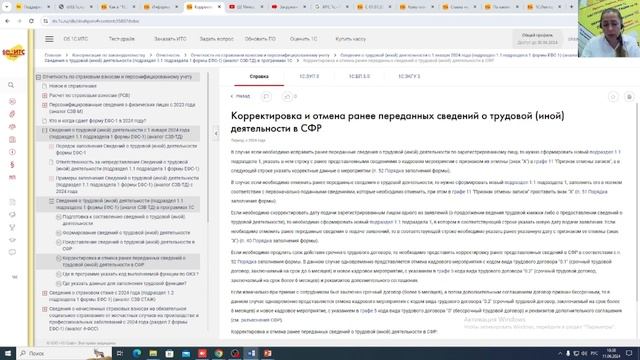Open Chrome from the taskbar
The height and width of the screenshot is (360, 640).
[219, 353]
